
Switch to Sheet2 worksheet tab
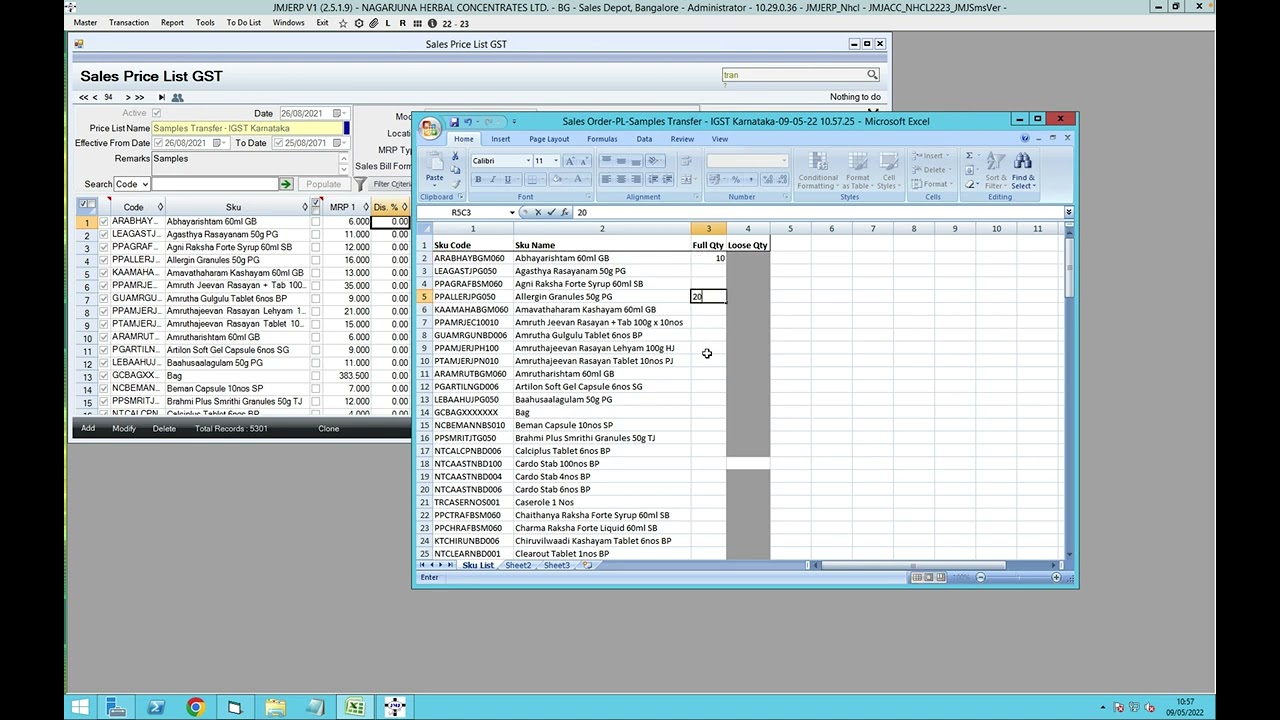[x=518, y=566]
